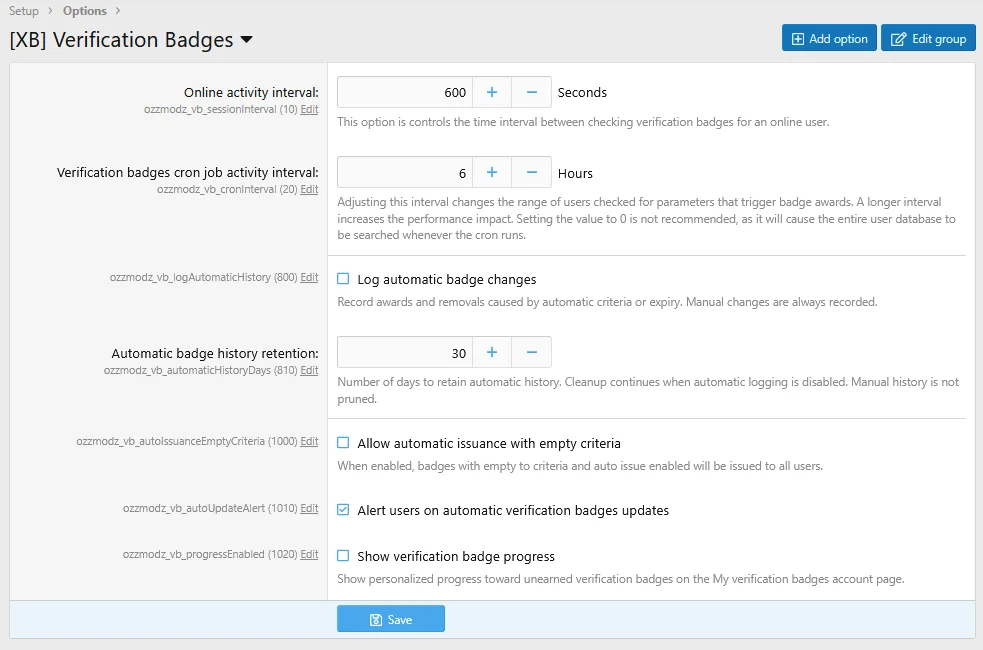This screenshot has width=983, height=650.
Task: Go to Setup in breadcrumb
Action: pos(24,11)
